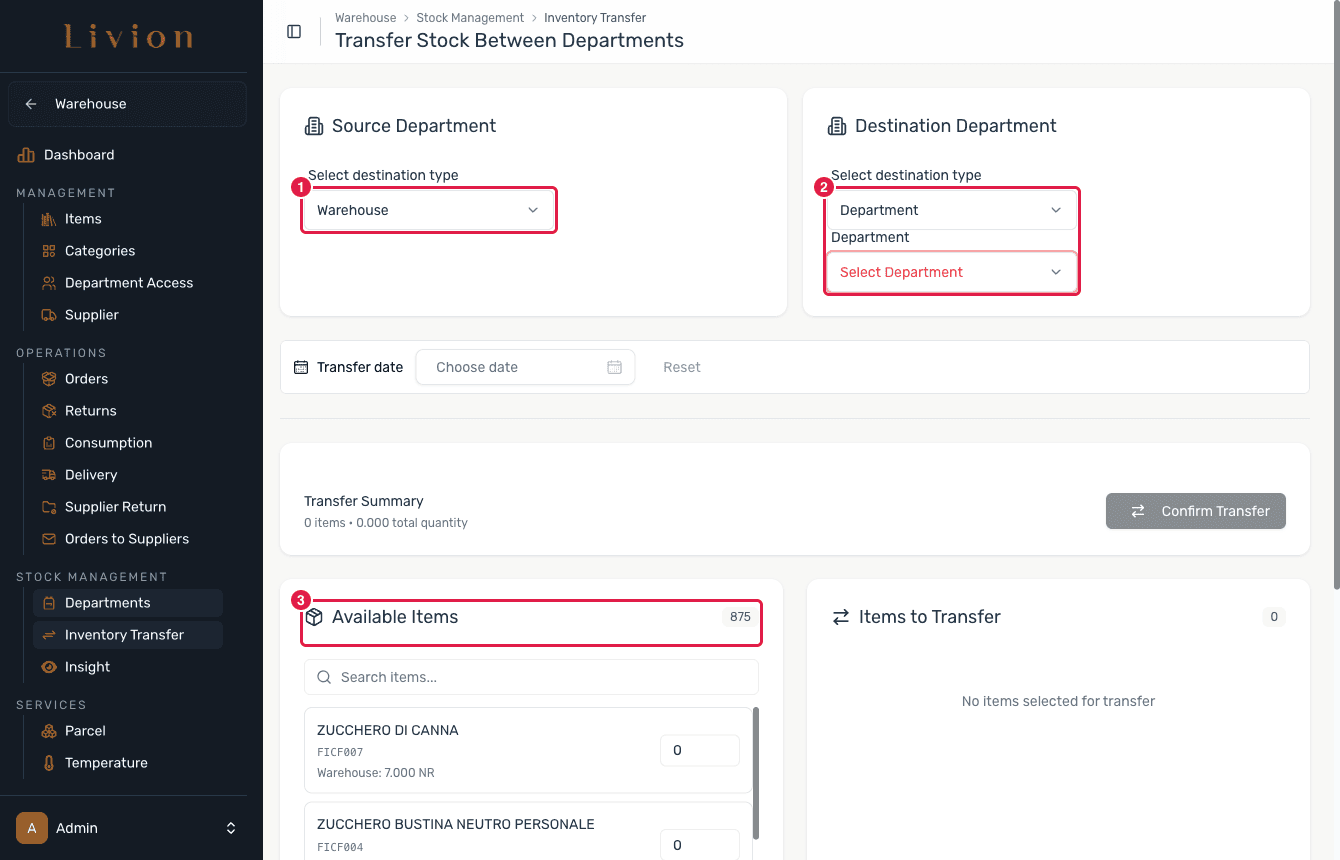Open the Select Department dropdown

click(951, 272)
